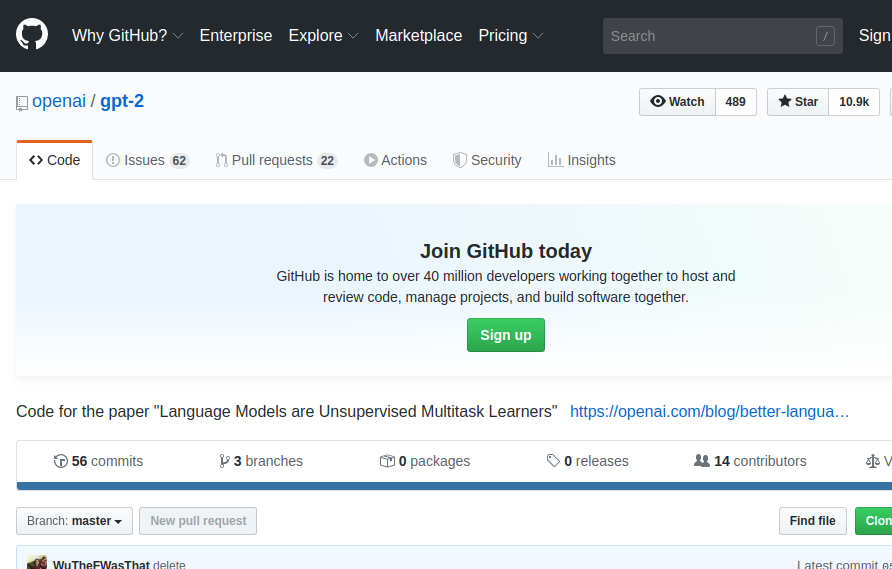Click WuTheFWasThat avatar thumbnail
892x569 pixels.
(x=37, y=562)
